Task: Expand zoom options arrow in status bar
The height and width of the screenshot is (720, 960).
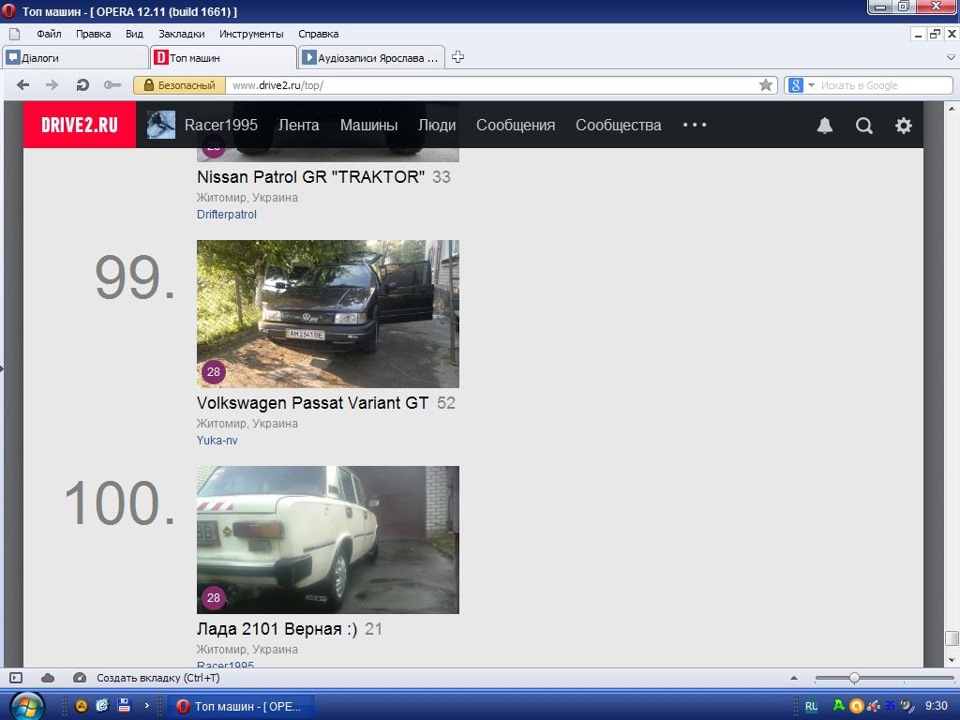Action: pyautogui.click(x=794, y=678)
